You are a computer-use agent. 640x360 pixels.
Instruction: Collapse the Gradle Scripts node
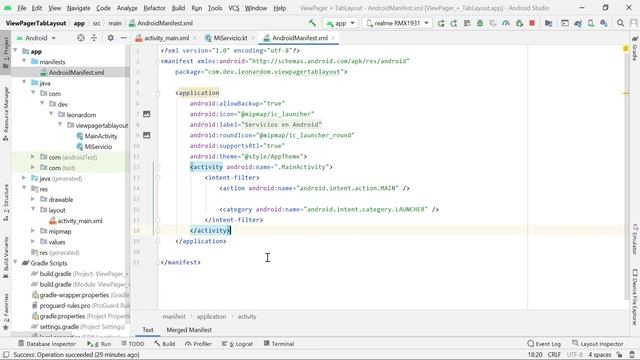click(15, 263)
